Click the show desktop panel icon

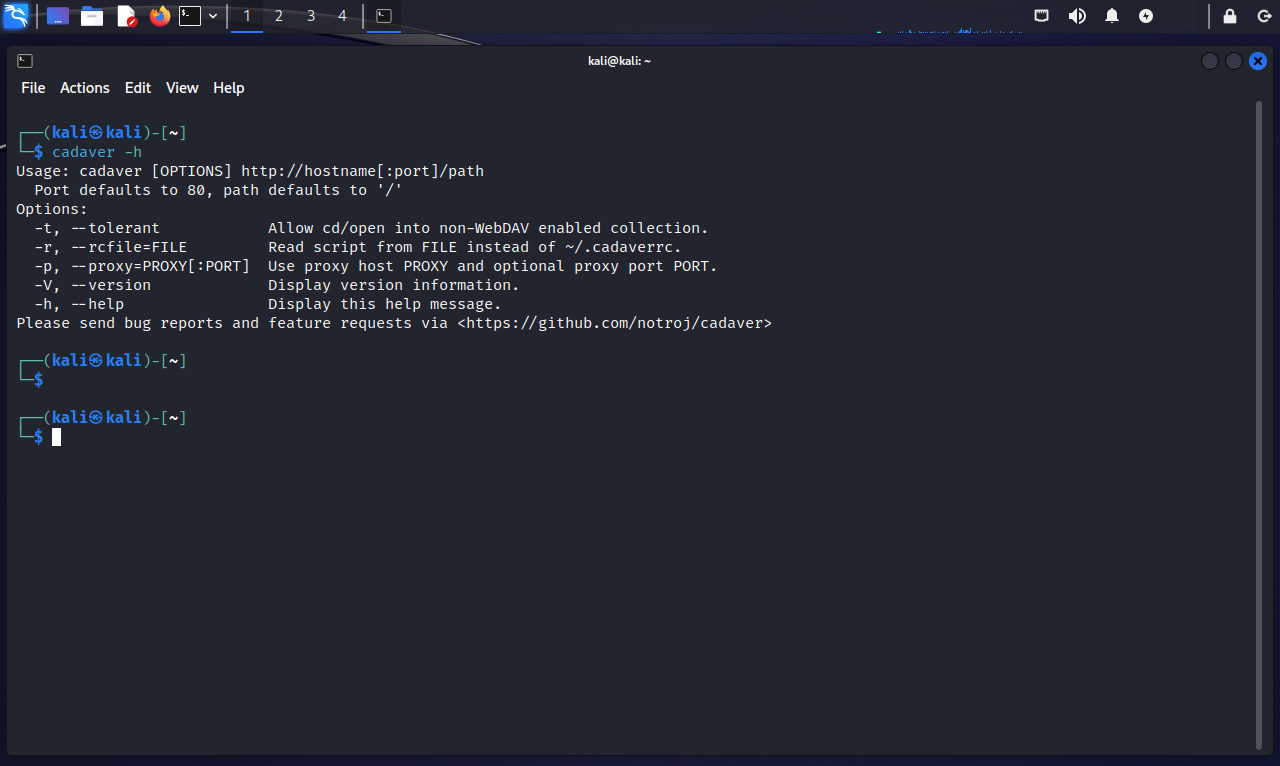(58, 16)
